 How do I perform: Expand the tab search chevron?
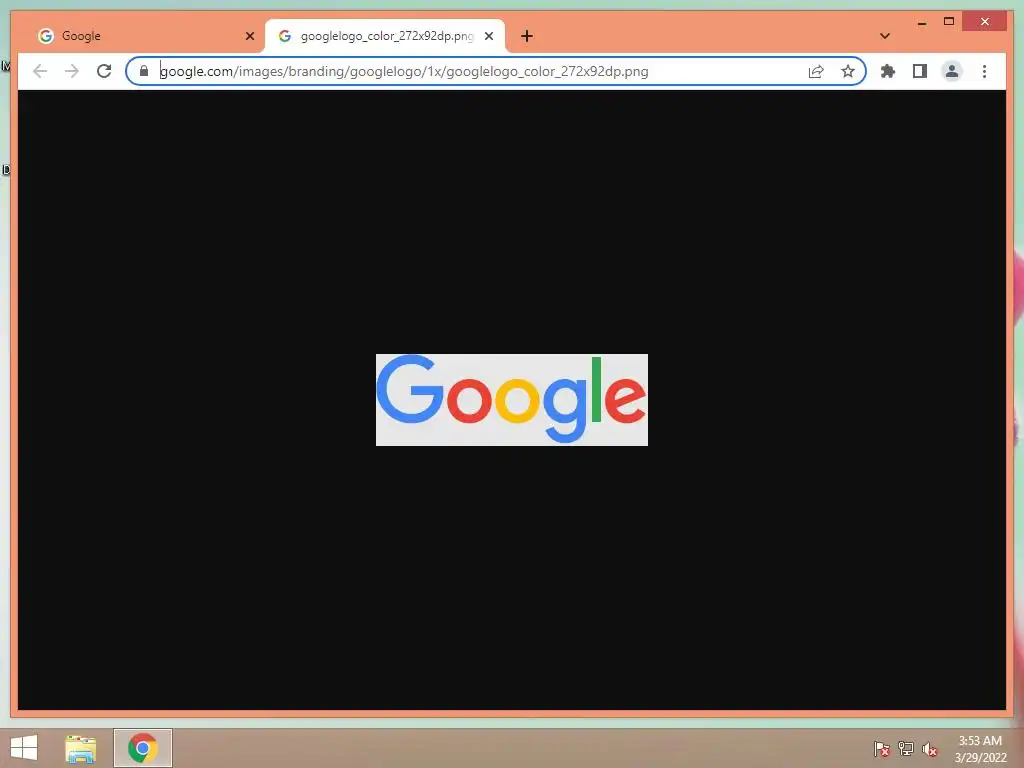885,36
